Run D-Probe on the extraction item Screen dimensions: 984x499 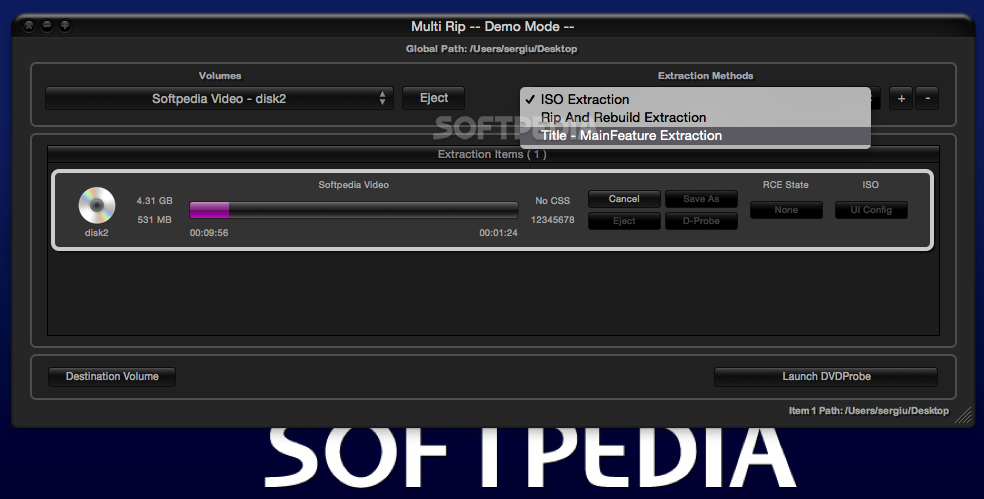pyautogui.click(x=701, y=221)
